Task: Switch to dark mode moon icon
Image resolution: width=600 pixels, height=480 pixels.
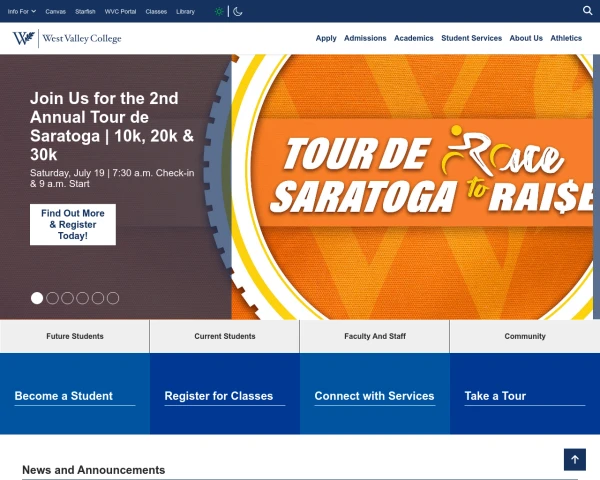Action: click(238, 11)
